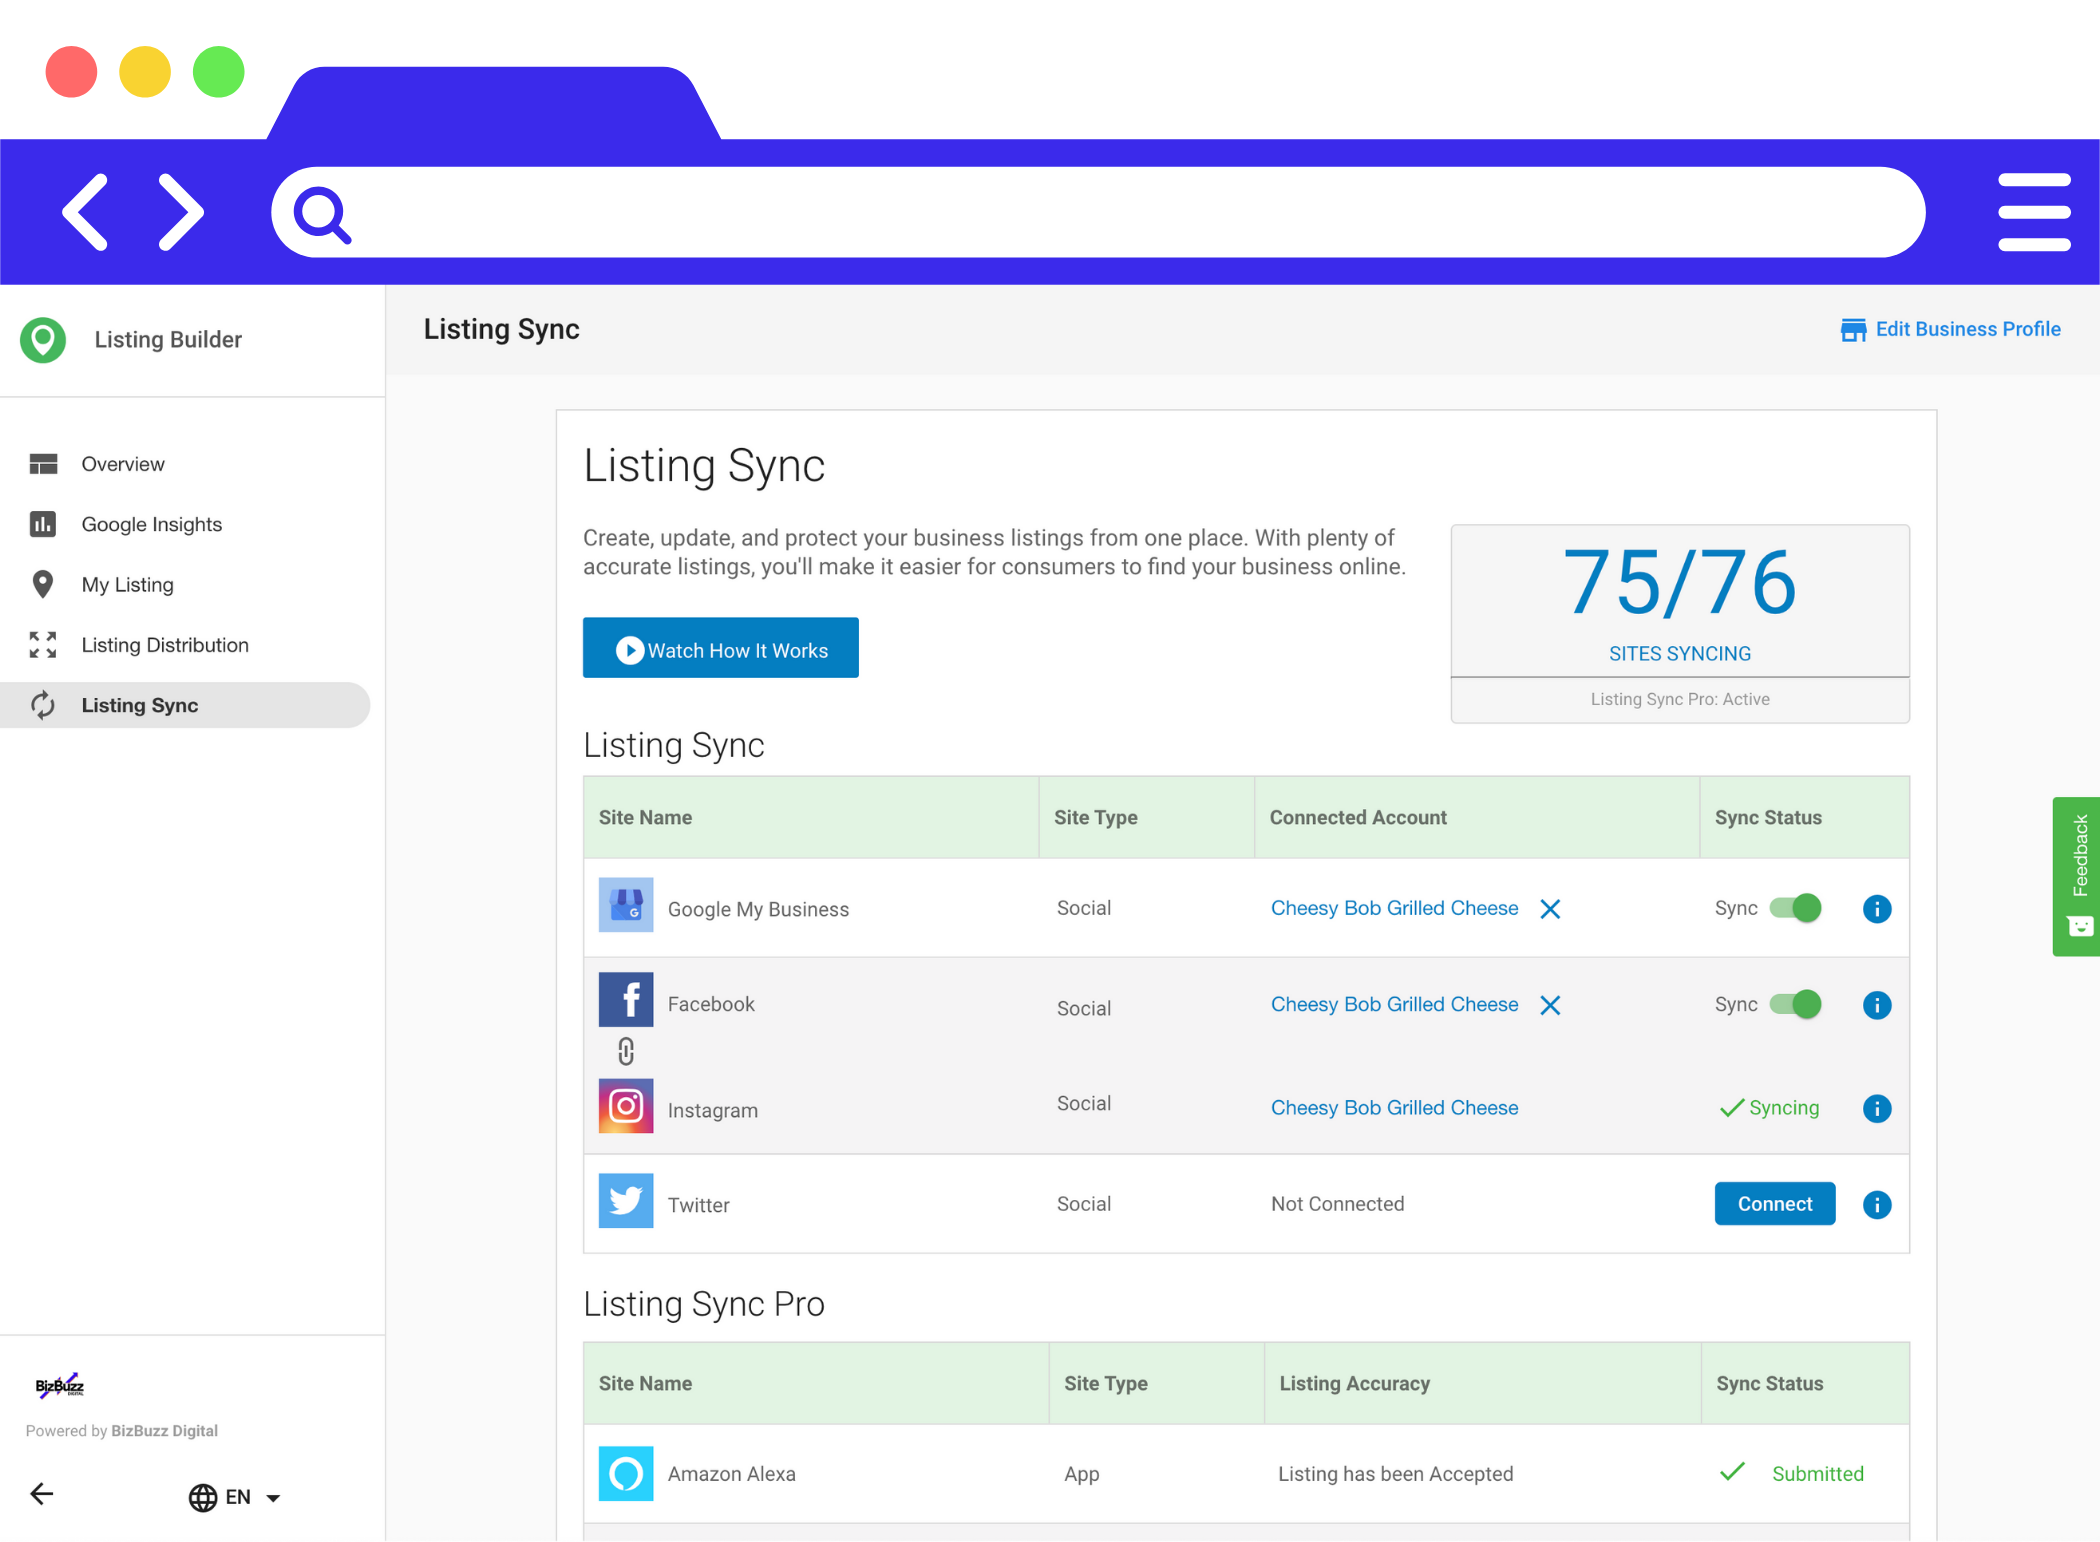The width and height of the screenshot is (2100, 1542).
Task: Open Overview in sidebar
Action: pyautogui.click(x=185, y=464)
